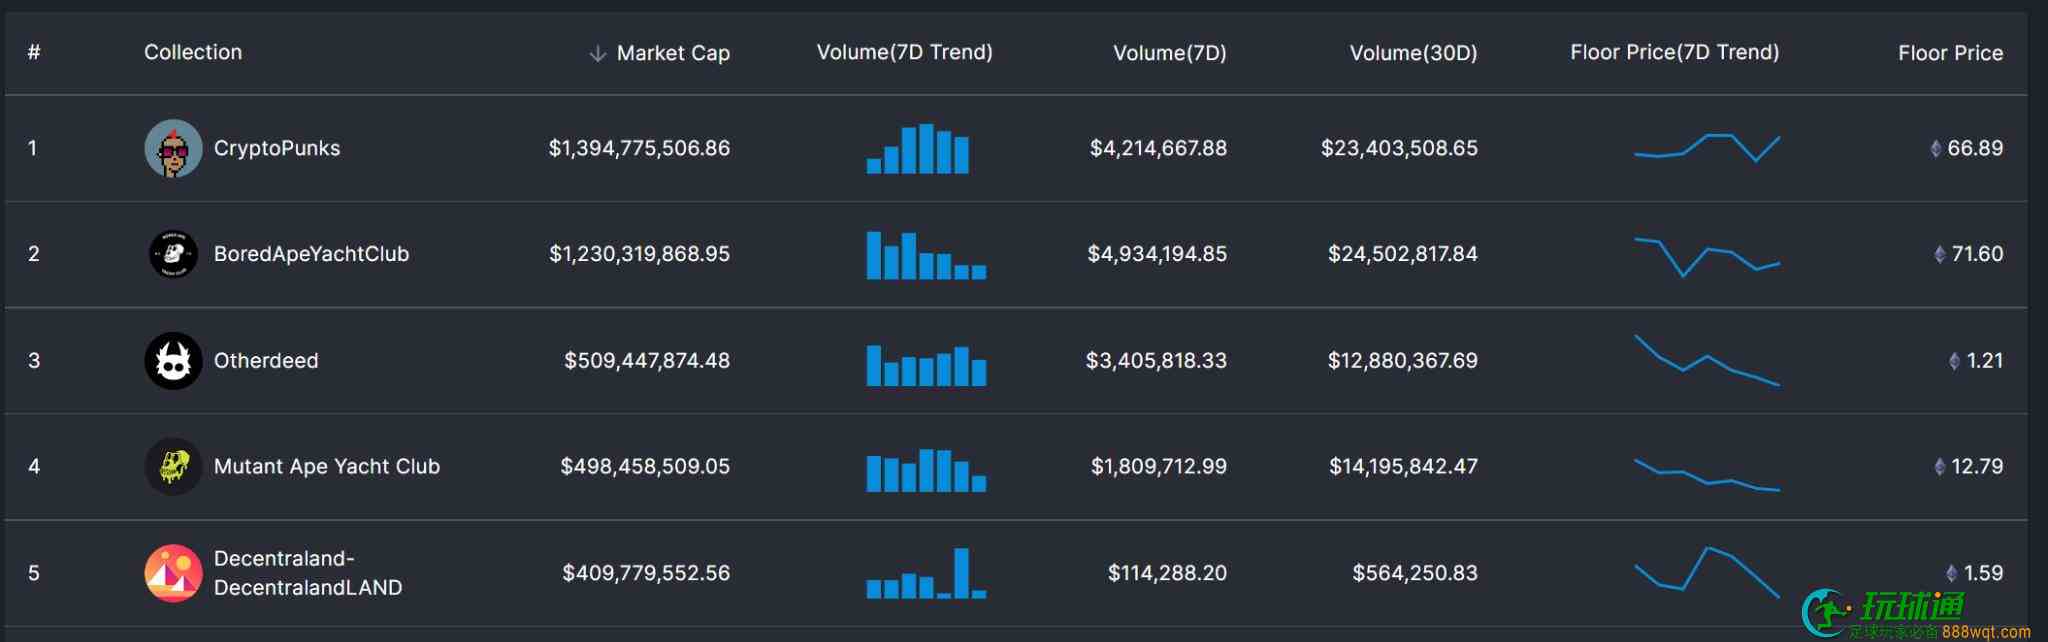Click the Volume(7D) column header

pos(1170,53)
